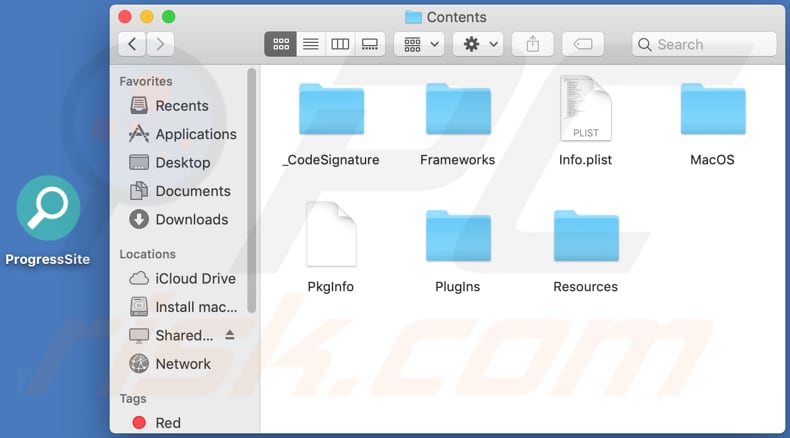Click the Locations section header
The width and height of the screenshot is (790, 438).
pyautogui.click(x=147, y=254)
